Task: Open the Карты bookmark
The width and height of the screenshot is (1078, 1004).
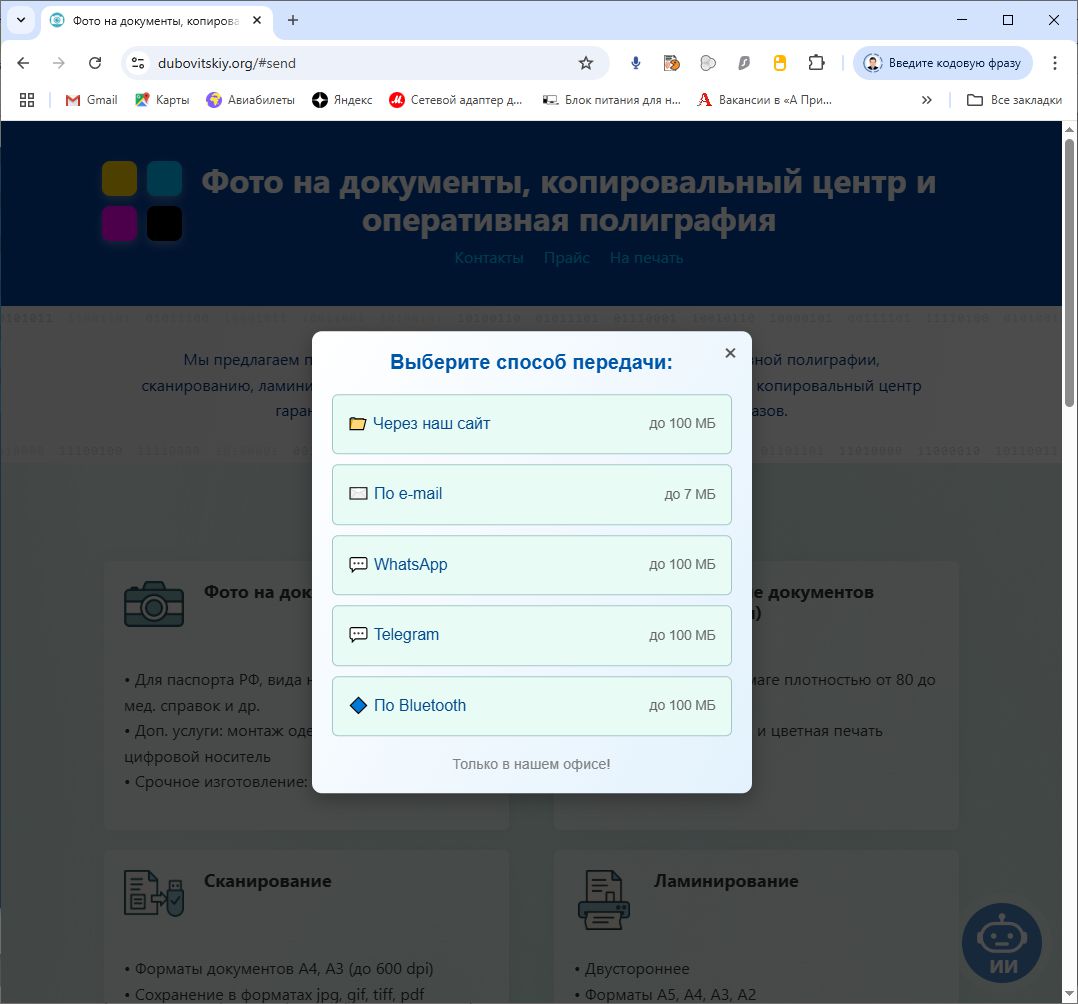Action: pyautogui.click(x=162, y=100)
